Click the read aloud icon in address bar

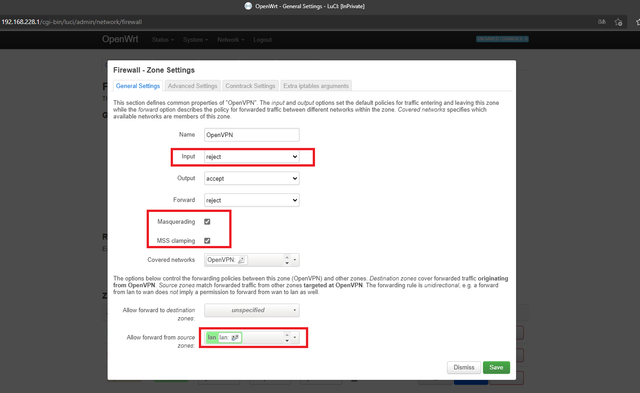click(602, 22)
